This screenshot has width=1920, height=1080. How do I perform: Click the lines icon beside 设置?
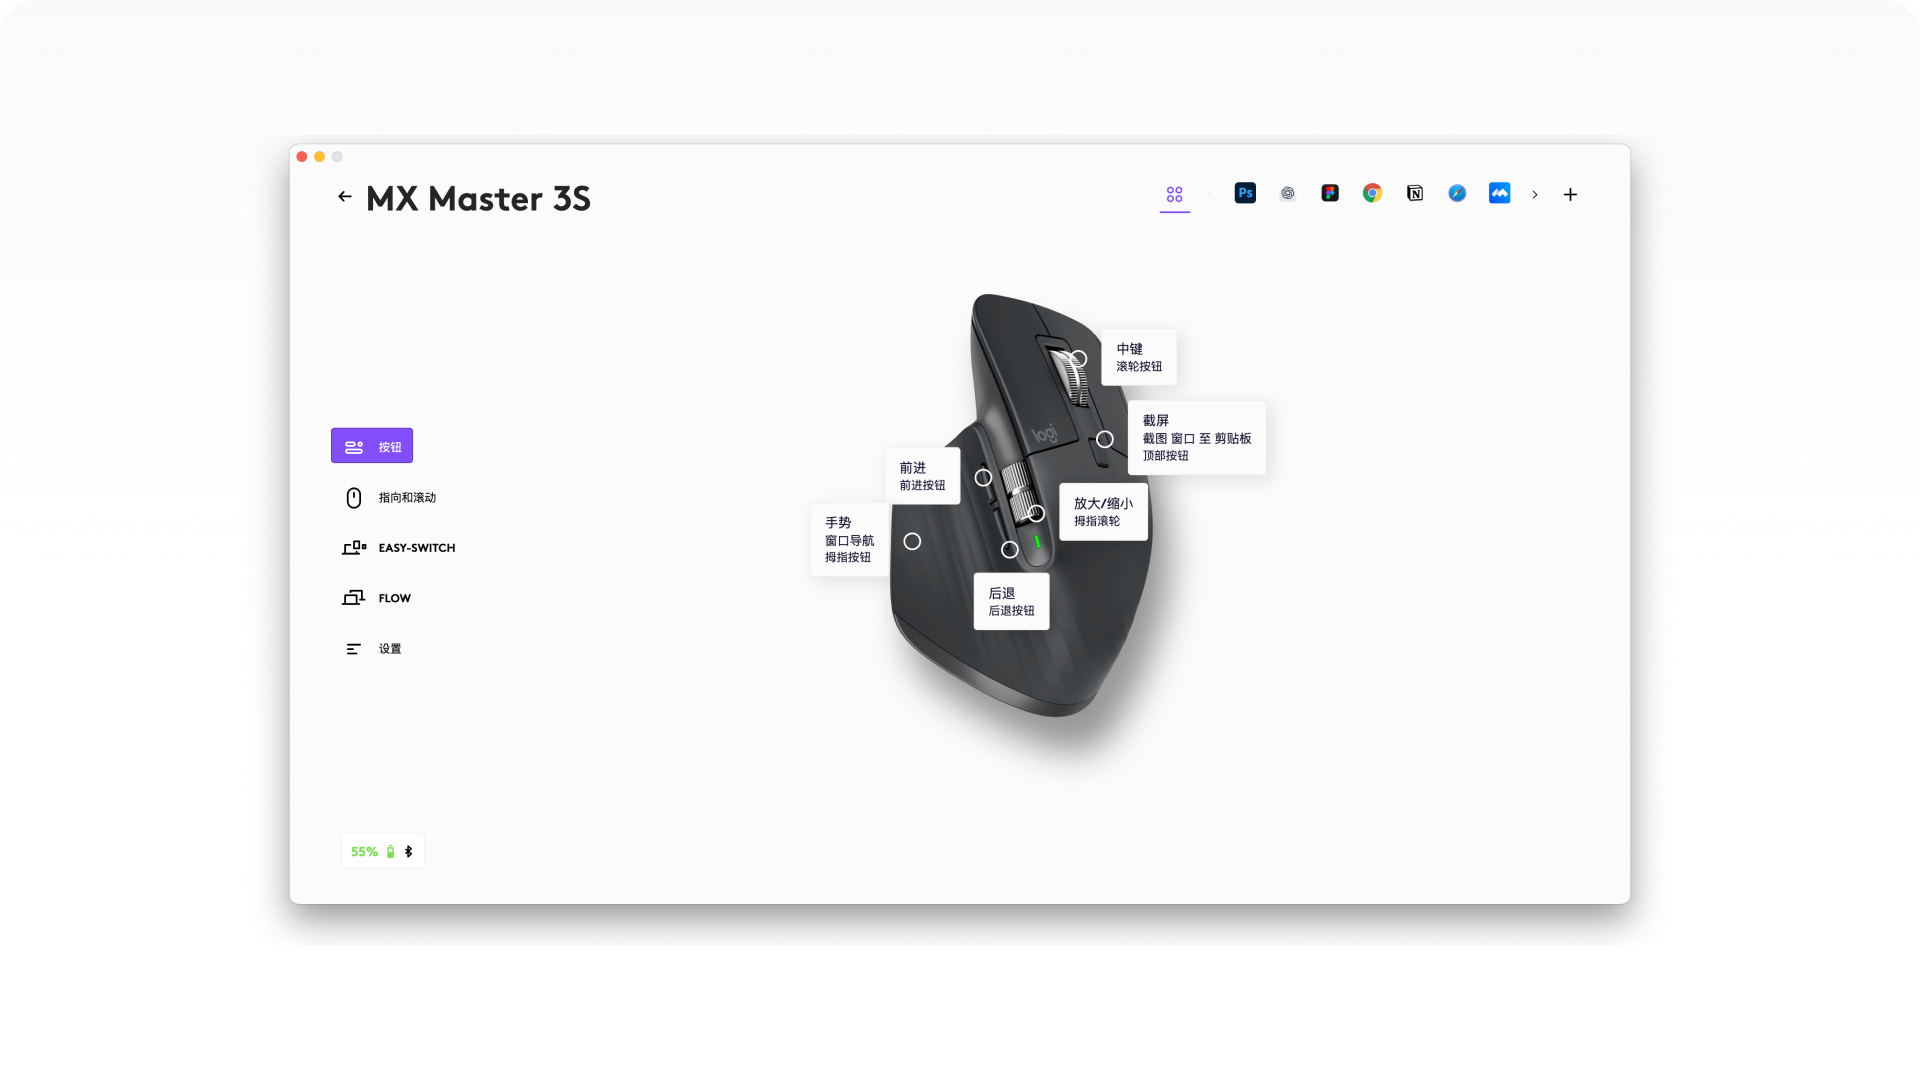pos(354,649)
